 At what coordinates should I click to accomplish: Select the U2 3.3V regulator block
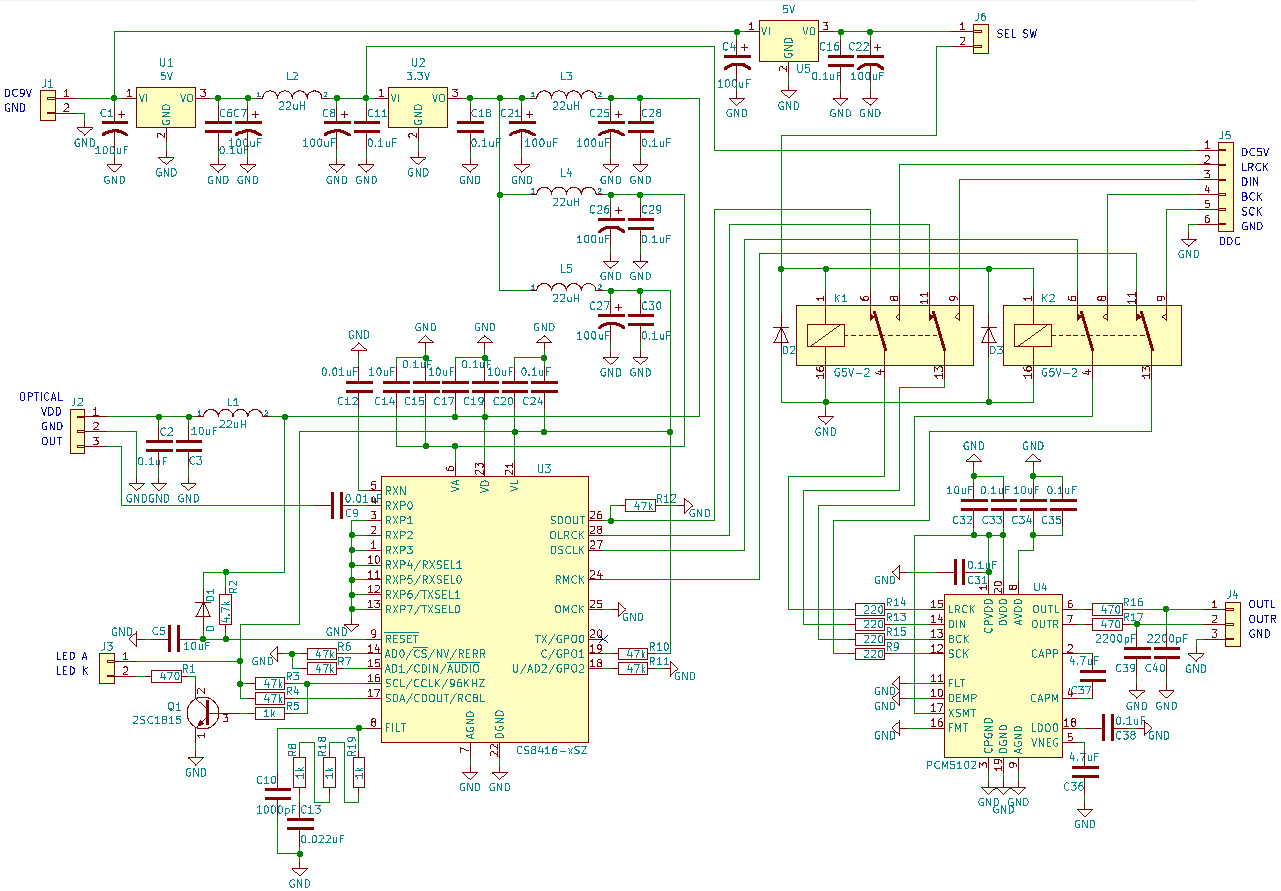pyautogui.click(x=418, y=107)
